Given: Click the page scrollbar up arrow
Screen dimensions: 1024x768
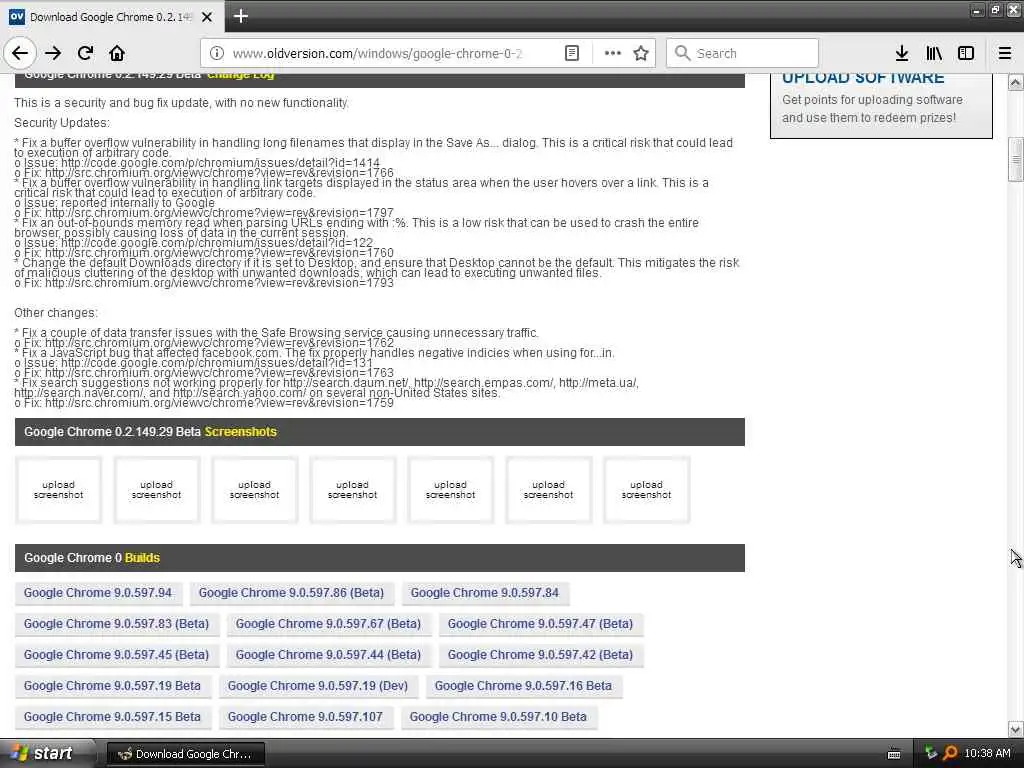Looking at the screenshot, I should (1016, 82).
